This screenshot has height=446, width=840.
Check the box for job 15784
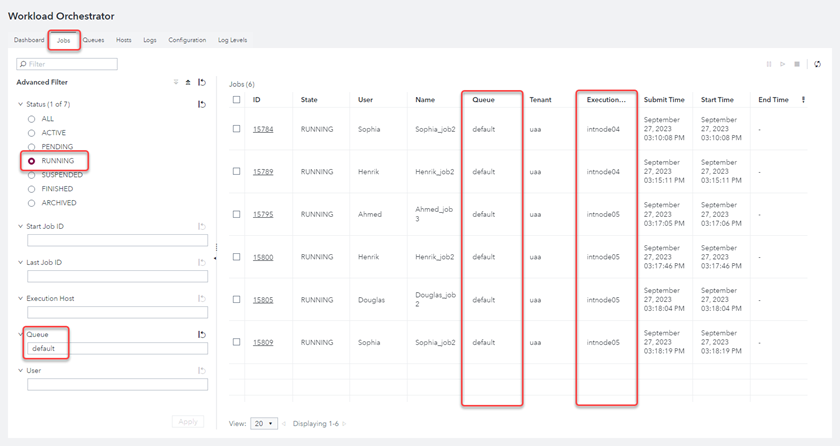(x=236, y=129)
